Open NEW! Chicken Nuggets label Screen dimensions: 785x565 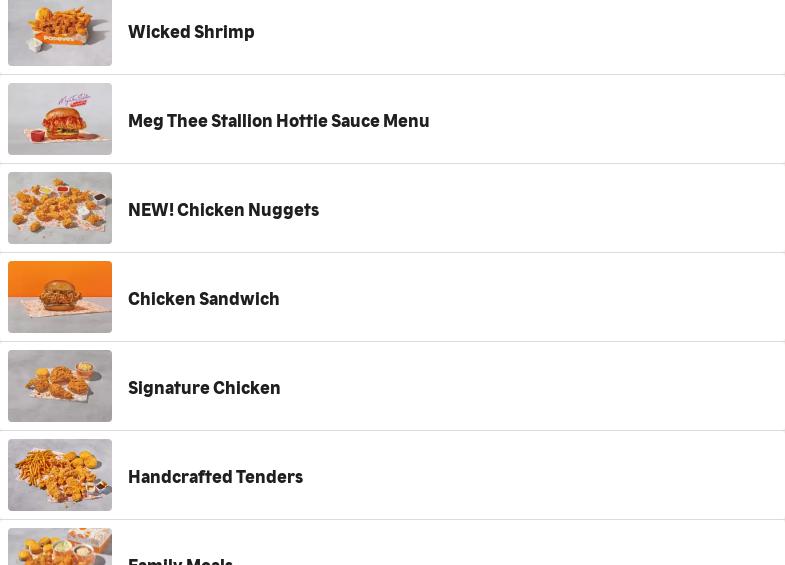[223, 210]
